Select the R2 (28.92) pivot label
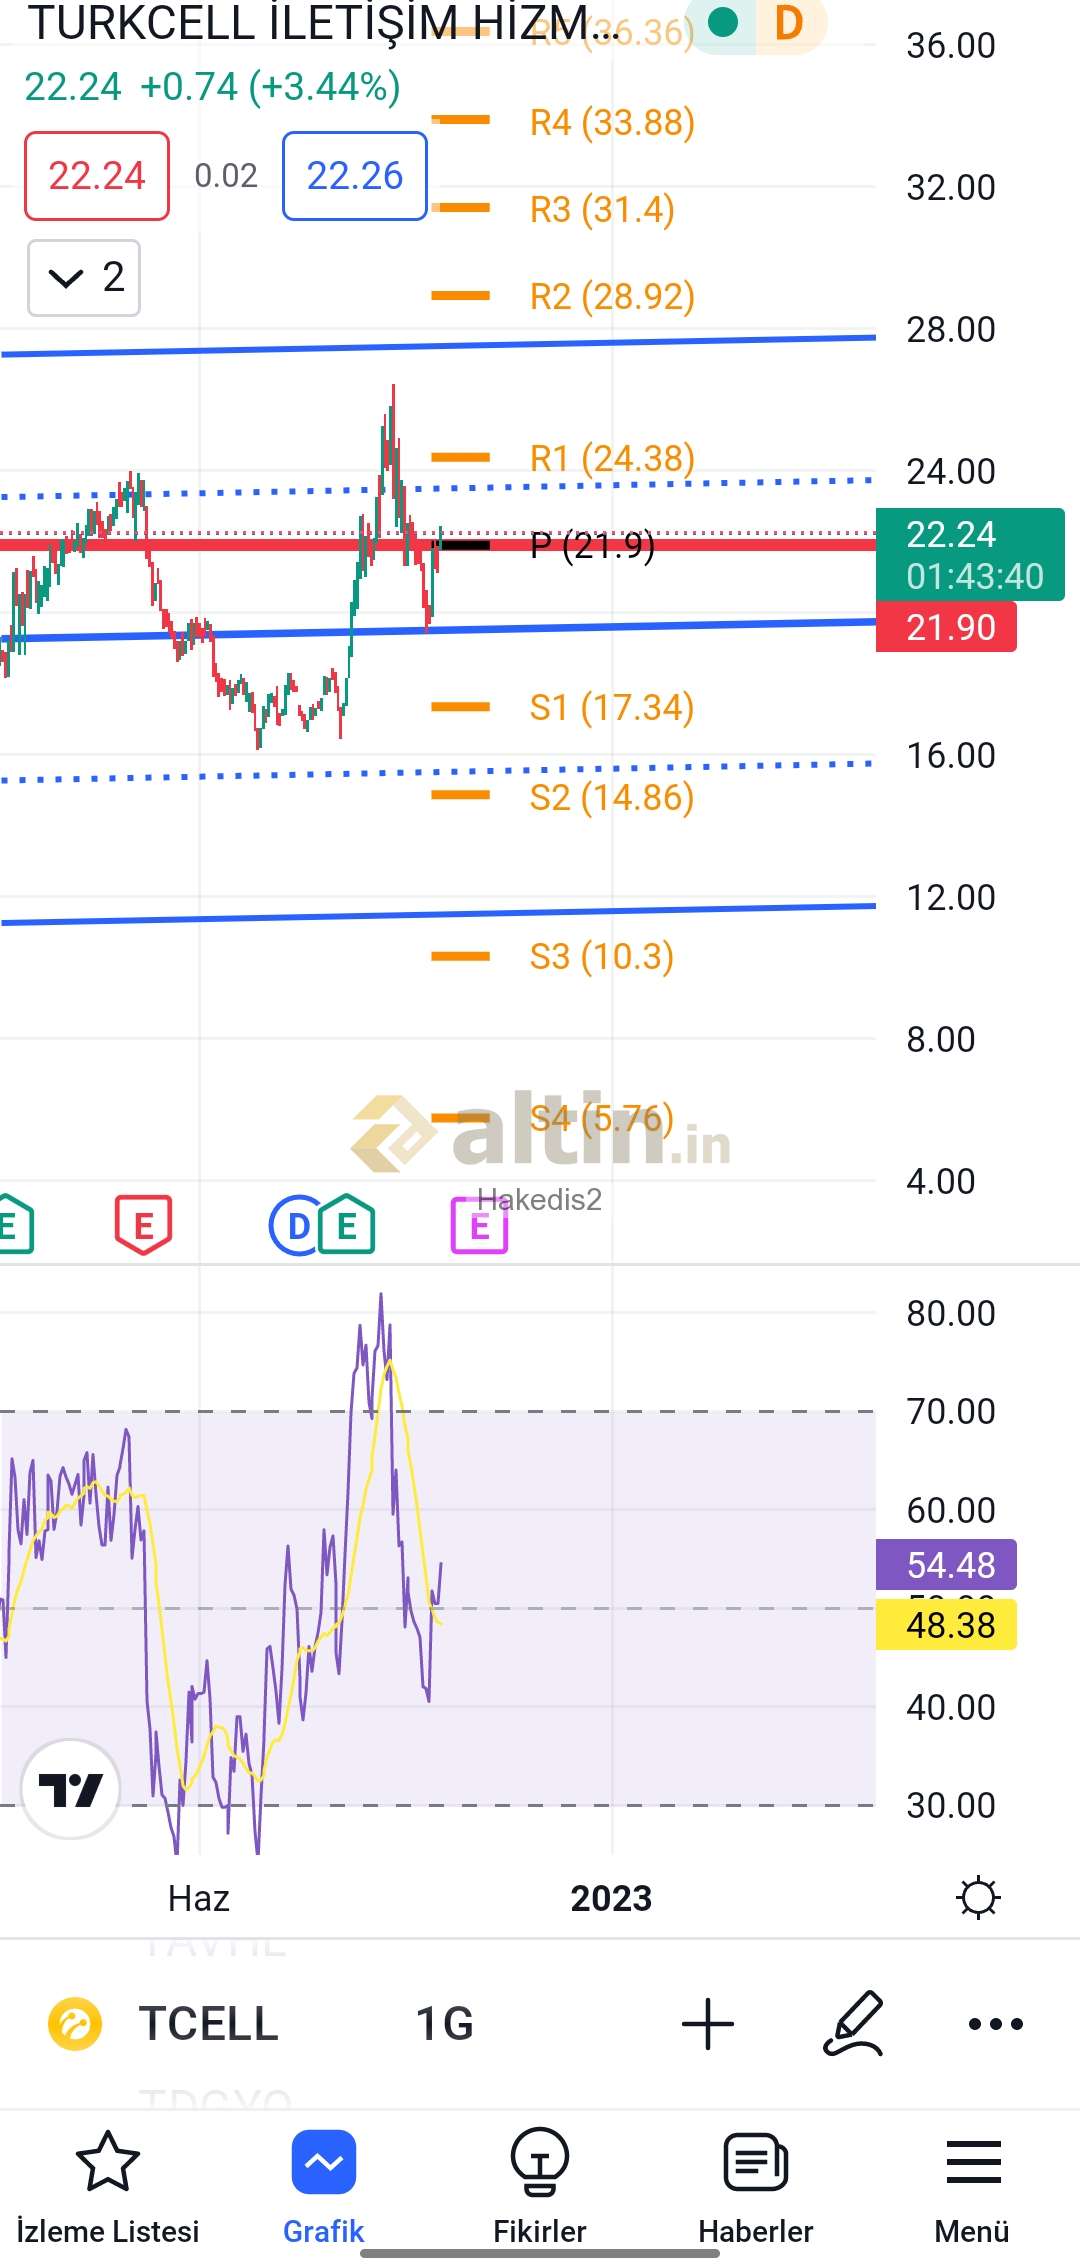The height and width of the screenshot is (2264, 1080). pos(612,296)
